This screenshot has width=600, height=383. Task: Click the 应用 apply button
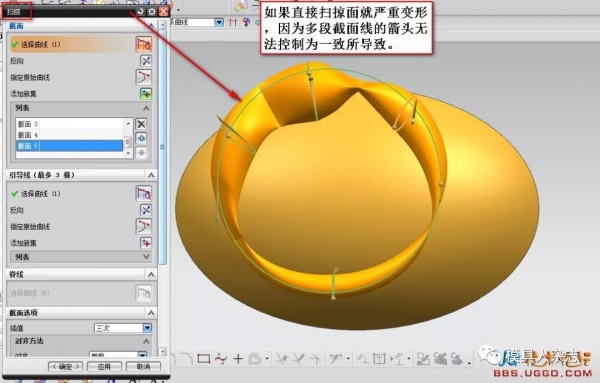[104, 367]
